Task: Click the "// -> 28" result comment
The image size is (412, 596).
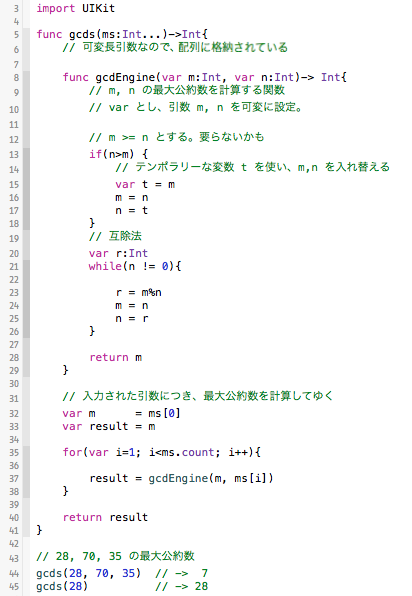Action: tap(182, 586)
